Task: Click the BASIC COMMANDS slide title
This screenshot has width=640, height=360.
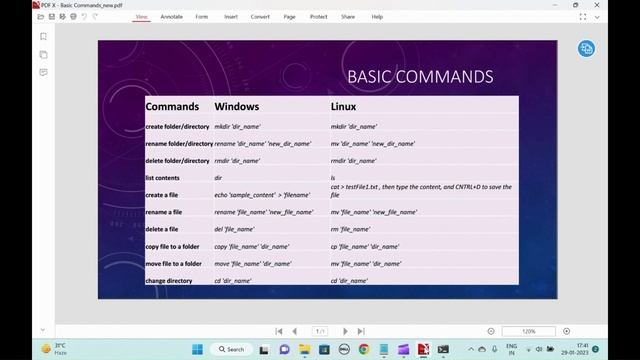Action: [420, 77]
